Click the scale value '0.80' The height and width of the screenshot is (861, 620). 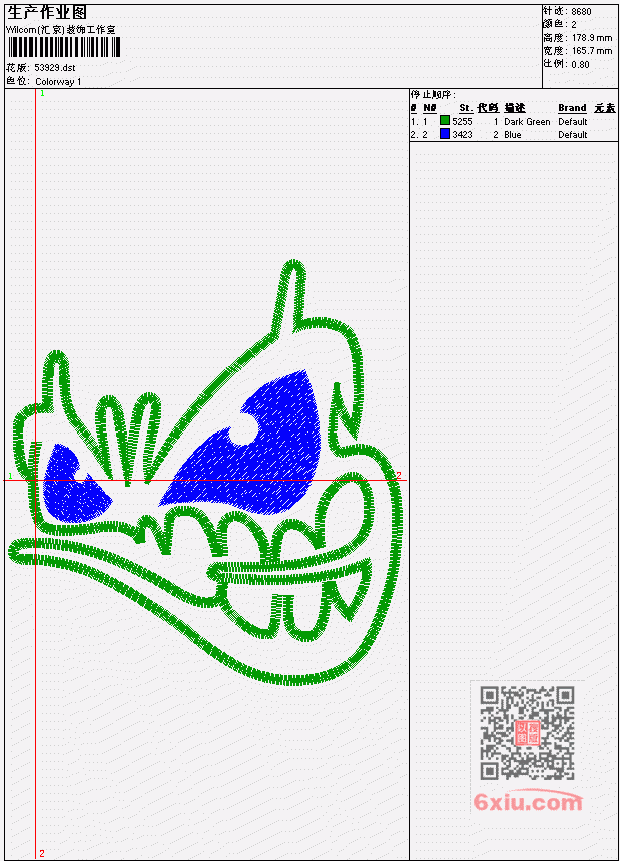pos(580,64)
